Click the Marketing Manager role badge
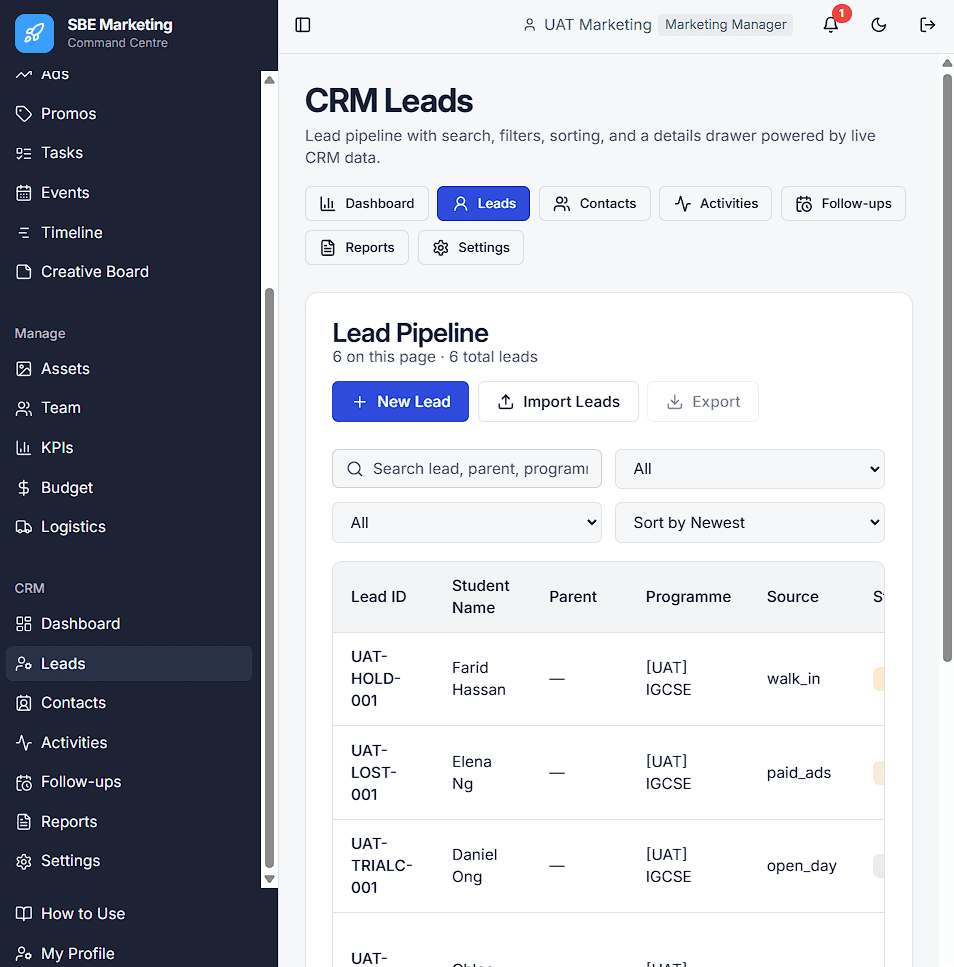 click(725, 25)
